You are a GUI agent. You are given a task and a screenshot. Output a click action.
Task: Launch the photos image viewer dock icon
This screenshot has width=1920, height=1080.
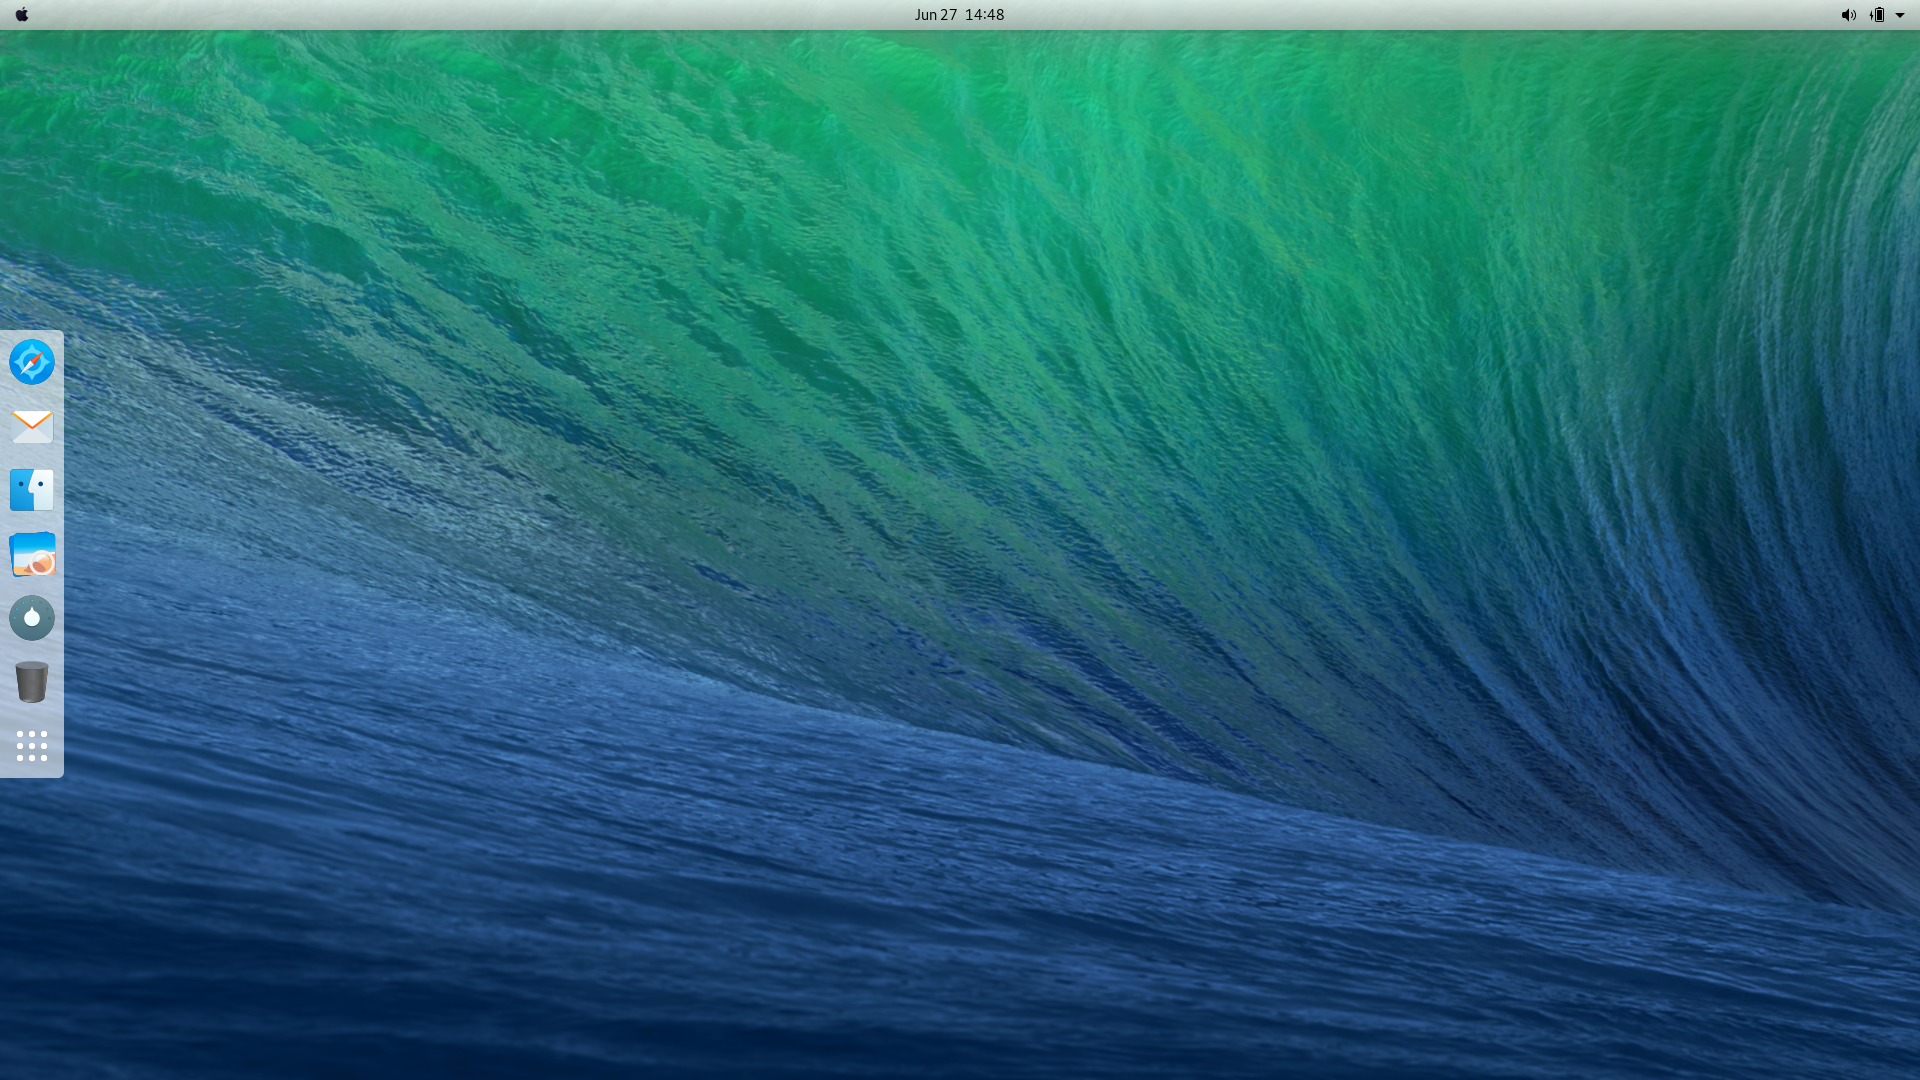(x=32, y=554)
